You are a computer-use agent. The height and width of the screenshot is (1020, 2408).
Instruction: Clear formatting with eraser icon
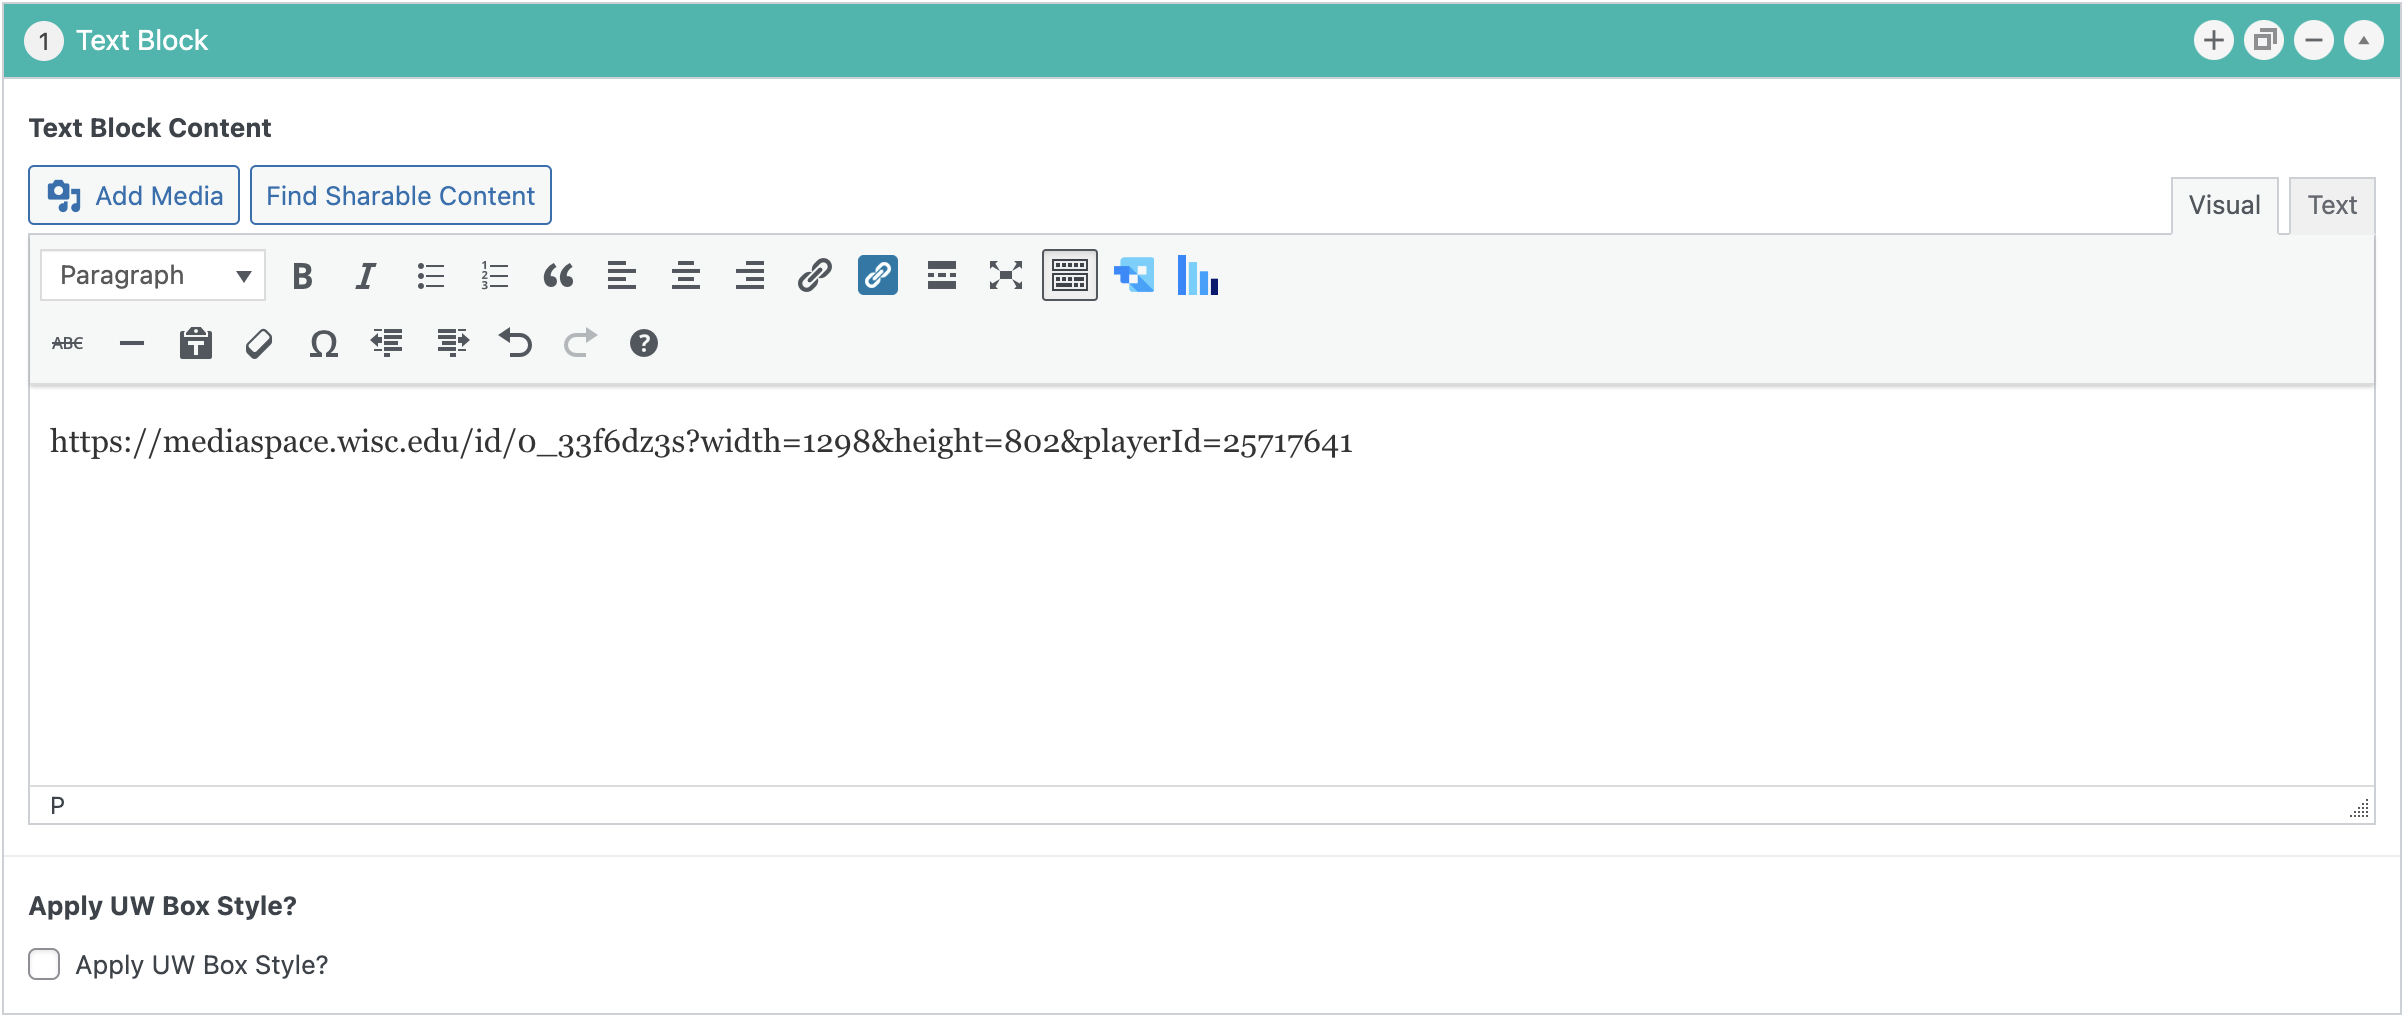(259, 344)
